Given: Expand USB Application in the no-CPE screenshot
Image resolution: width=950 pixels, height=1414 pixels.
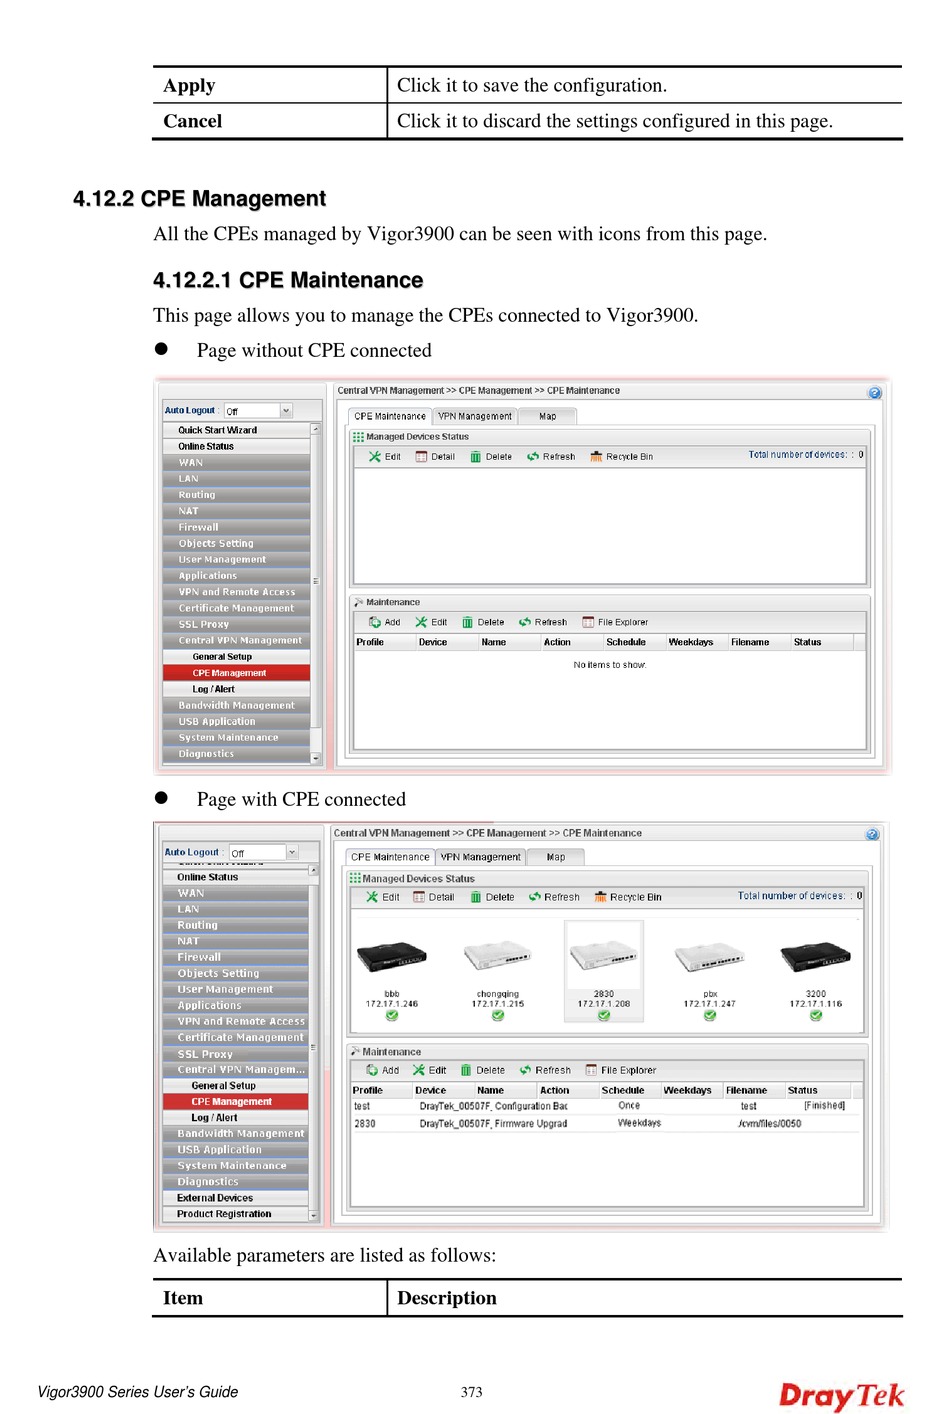Looking at the screenshot, I should [x=237, y=721].
